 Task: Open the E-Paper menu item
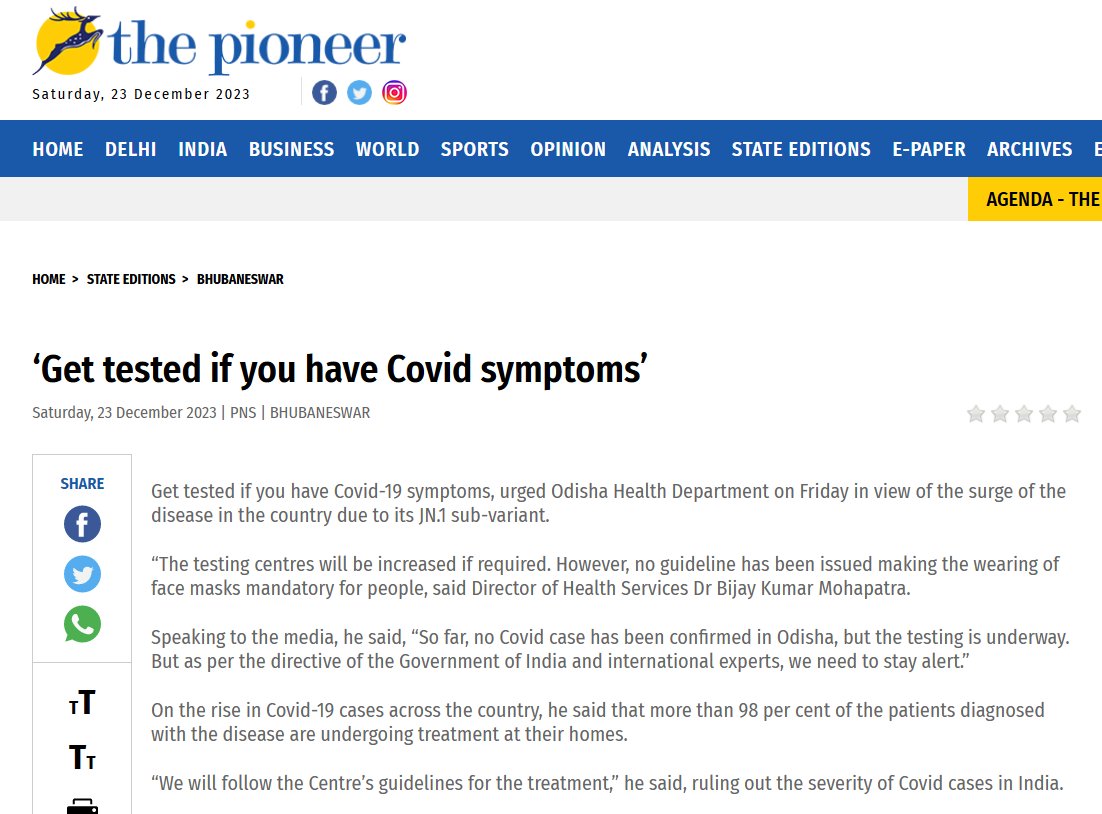pos(929,149)
